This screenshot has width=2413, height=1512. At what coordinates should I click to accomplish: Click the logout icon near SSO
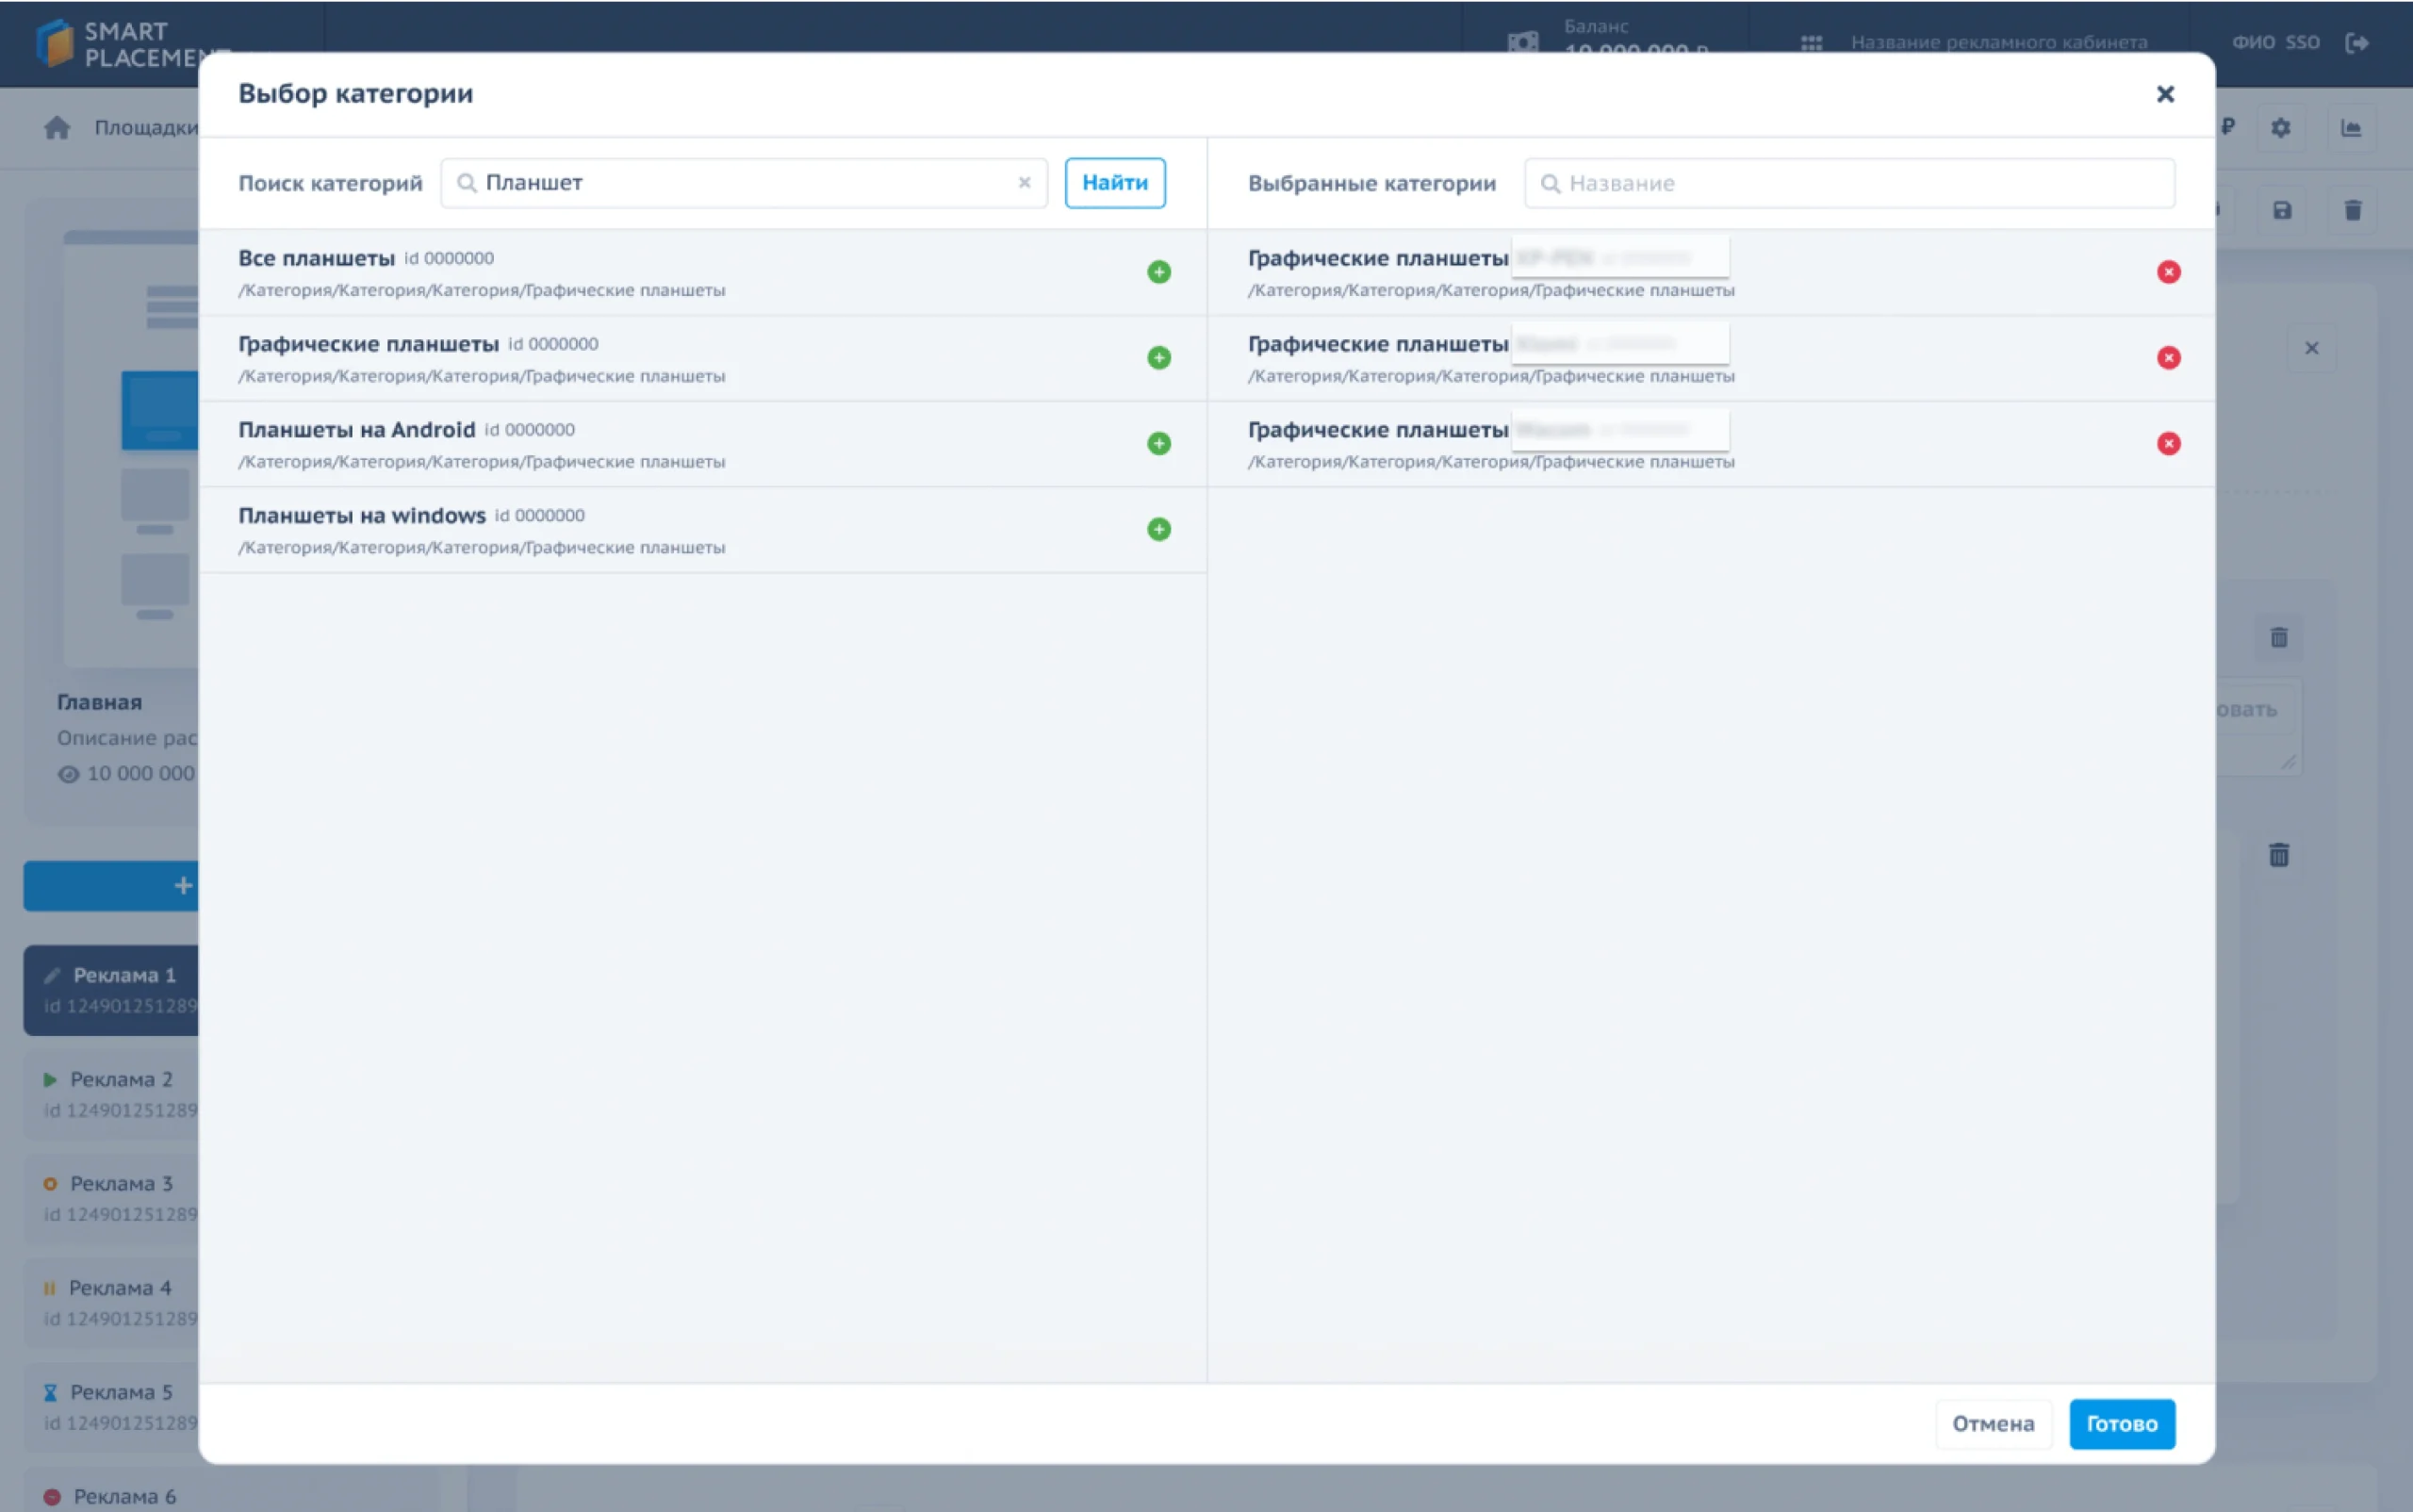coord(2357,43)
